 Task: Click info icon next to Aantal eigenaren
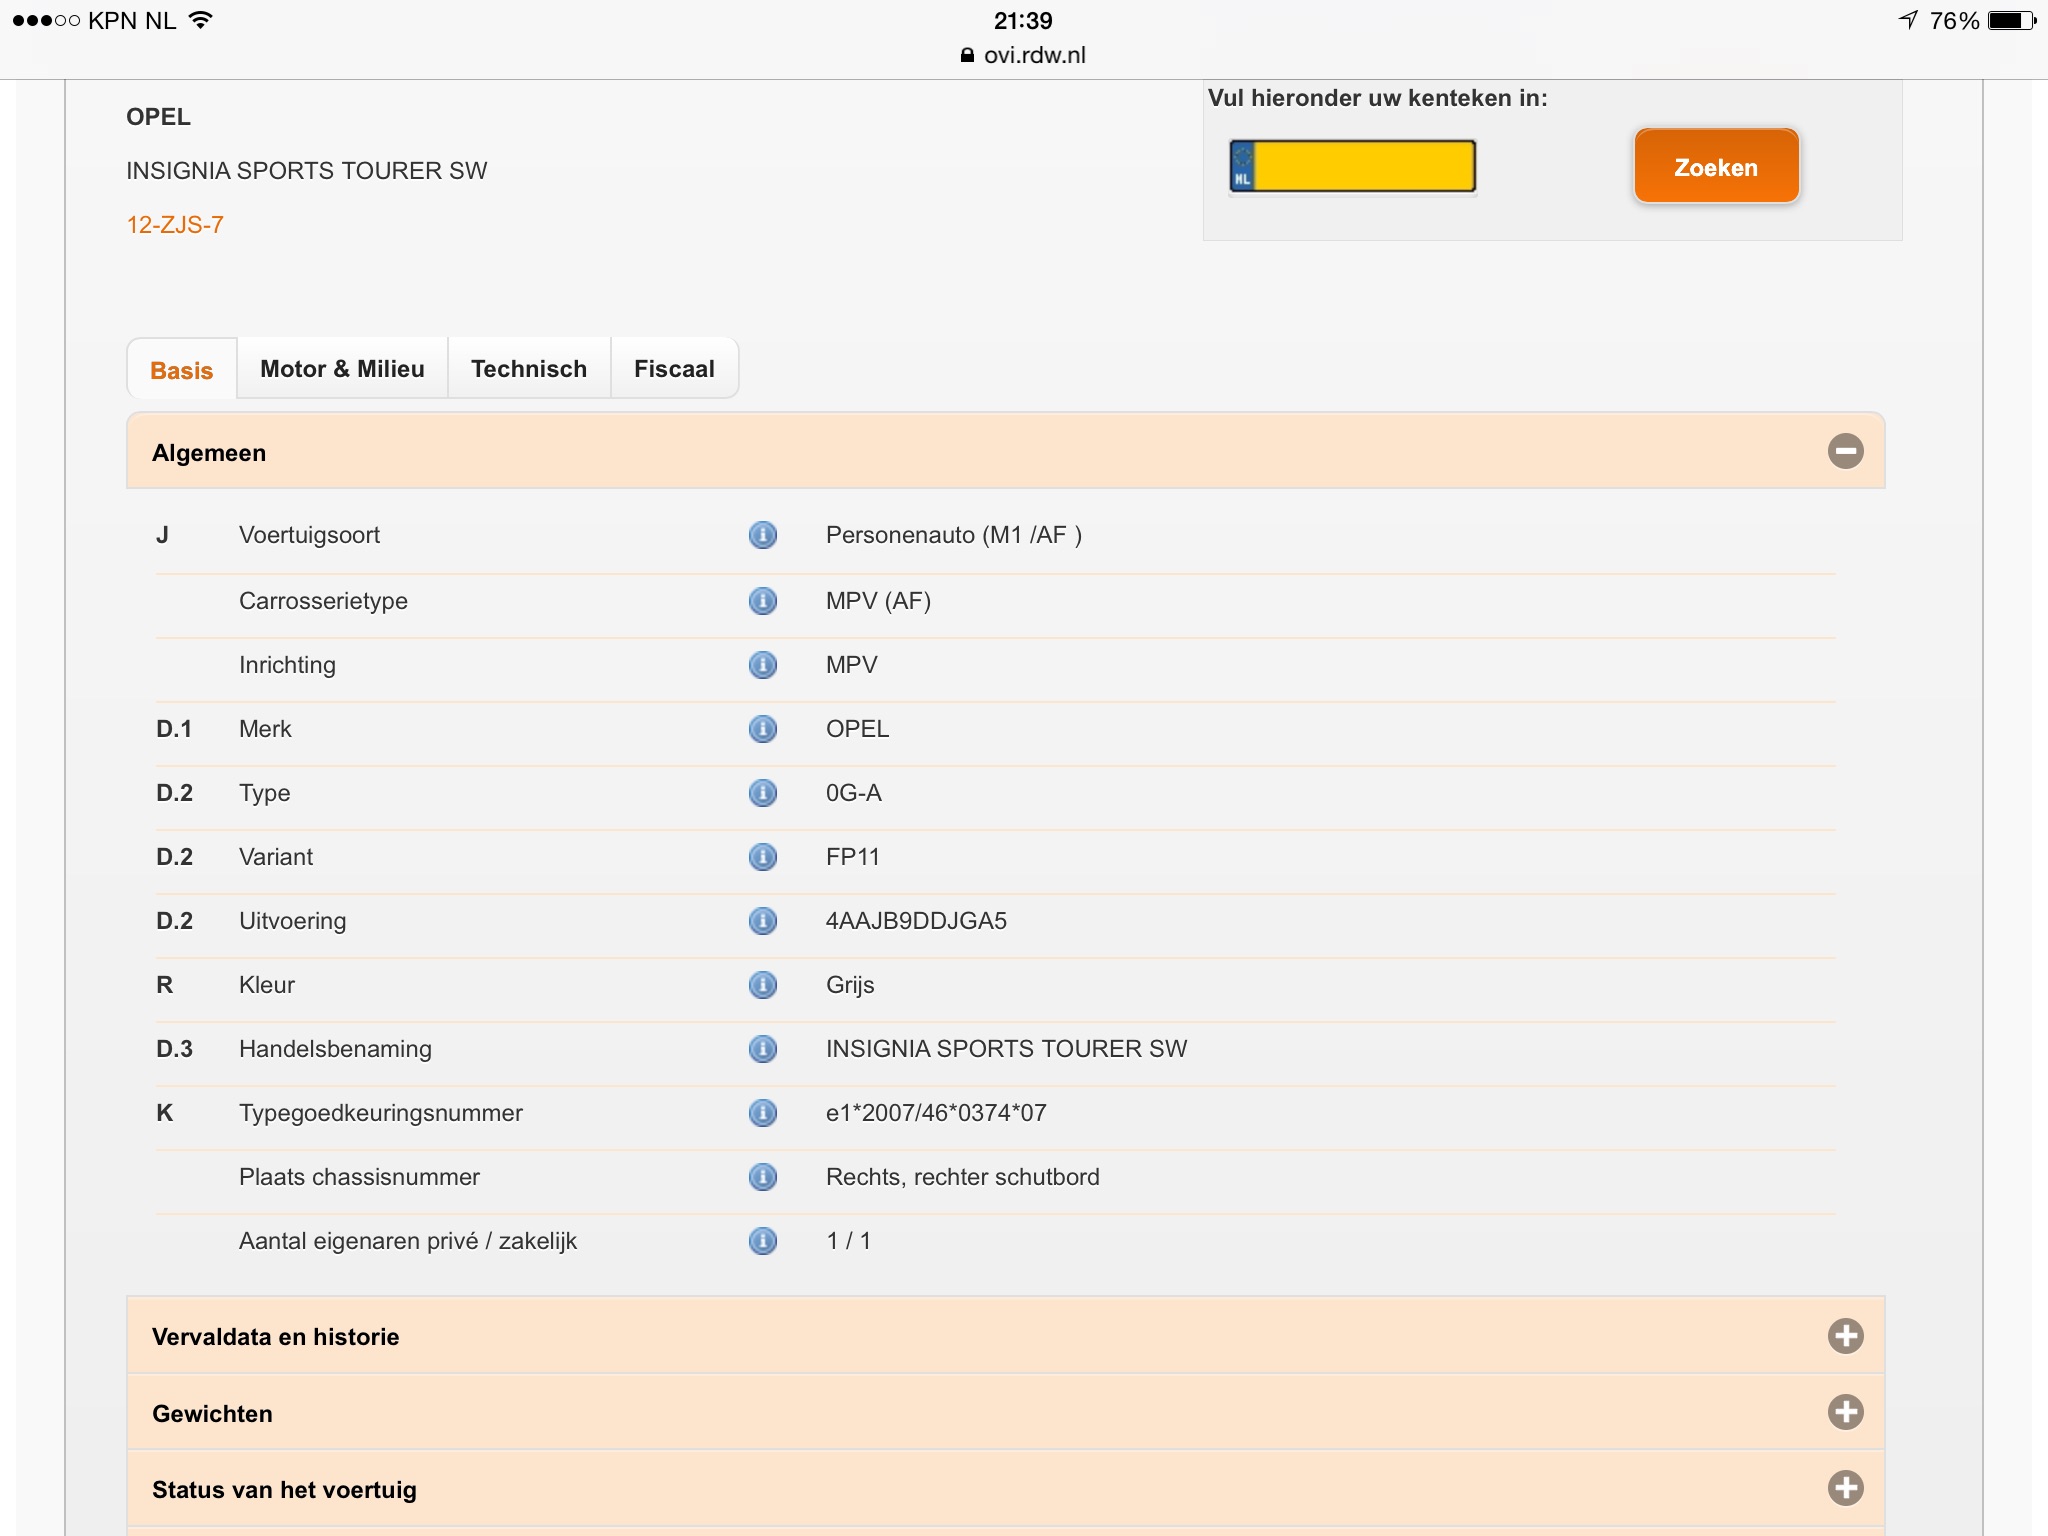click(x=762, y=1241)
